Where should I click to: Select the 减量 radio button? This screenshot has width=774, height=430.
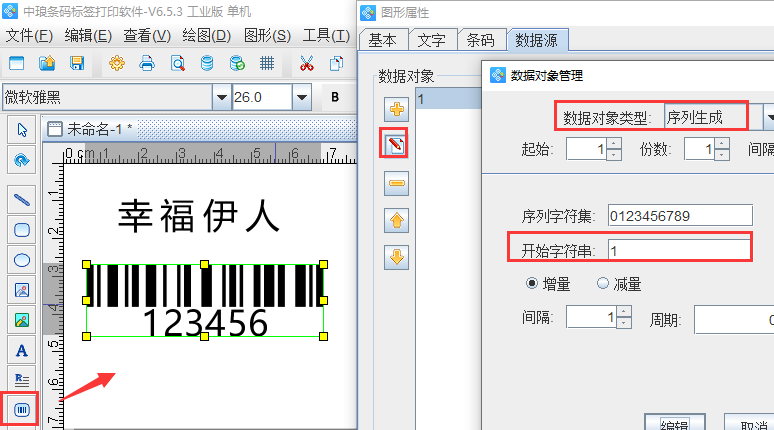(x=603, y=284)
